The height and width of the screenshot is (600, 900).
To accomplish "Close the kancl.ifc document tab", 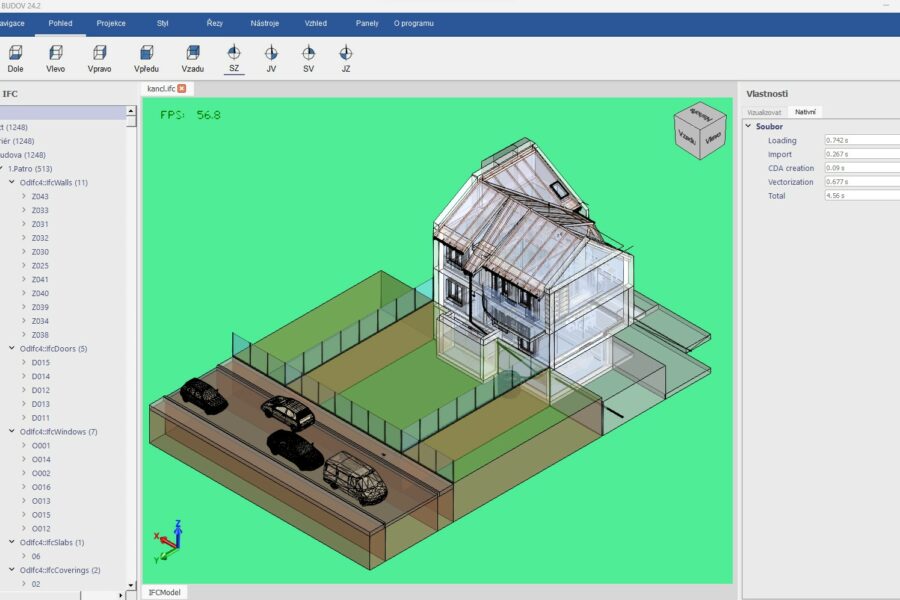I will pyautogui.click(x=182, y=89).
